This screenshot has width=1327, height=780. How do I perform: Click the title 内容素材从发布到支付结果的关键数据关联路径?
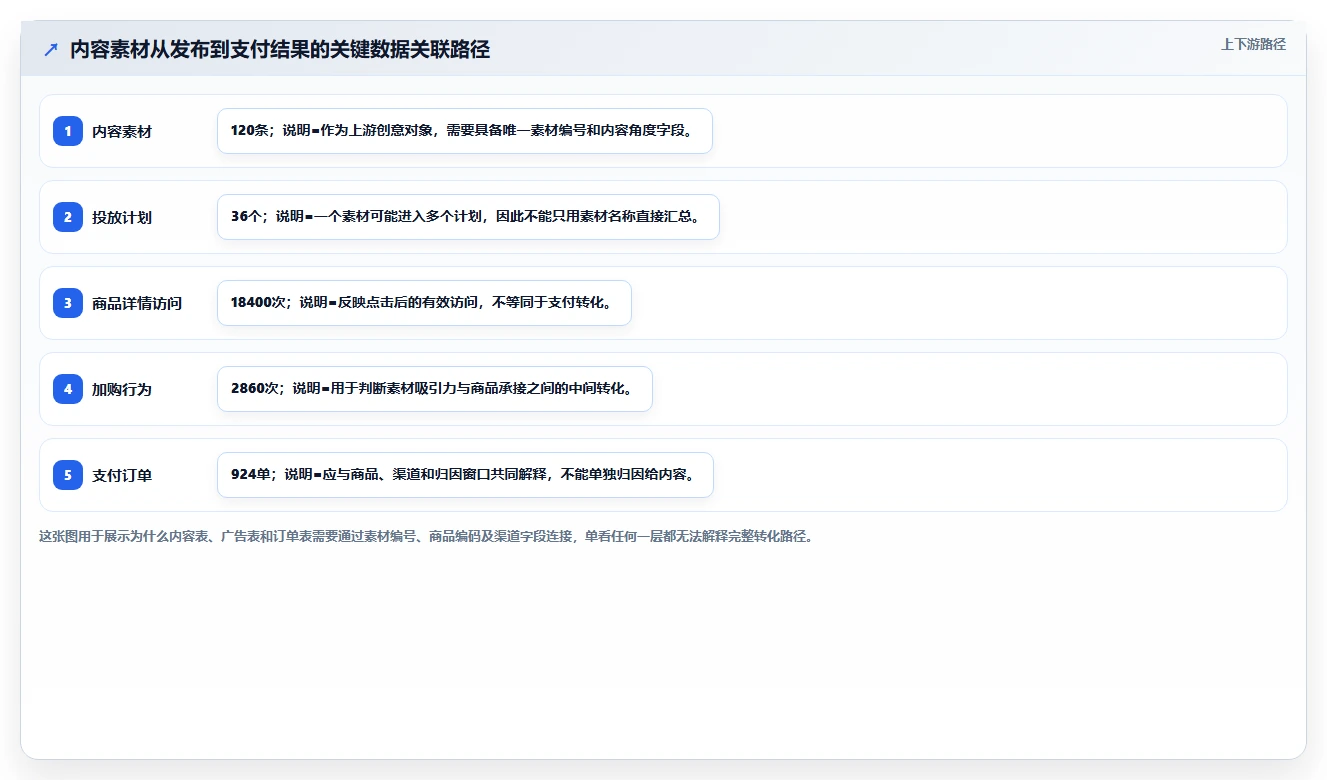pyautogui.click(x=280, y=50)
